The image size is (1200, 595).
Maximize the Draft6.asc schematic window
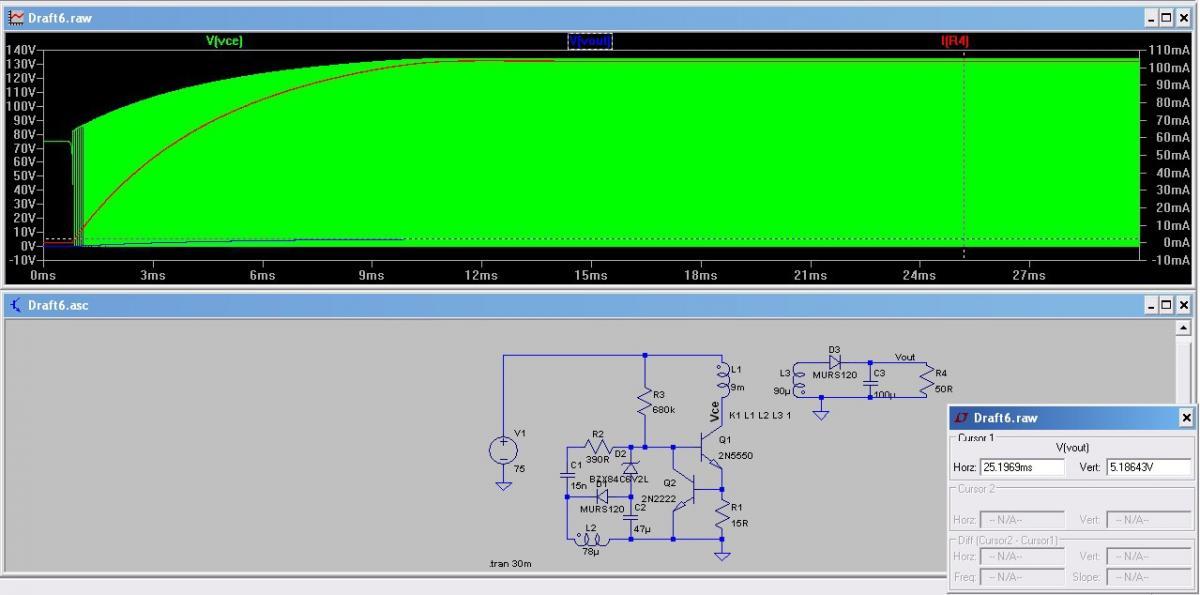click(x=1166, y=305)
